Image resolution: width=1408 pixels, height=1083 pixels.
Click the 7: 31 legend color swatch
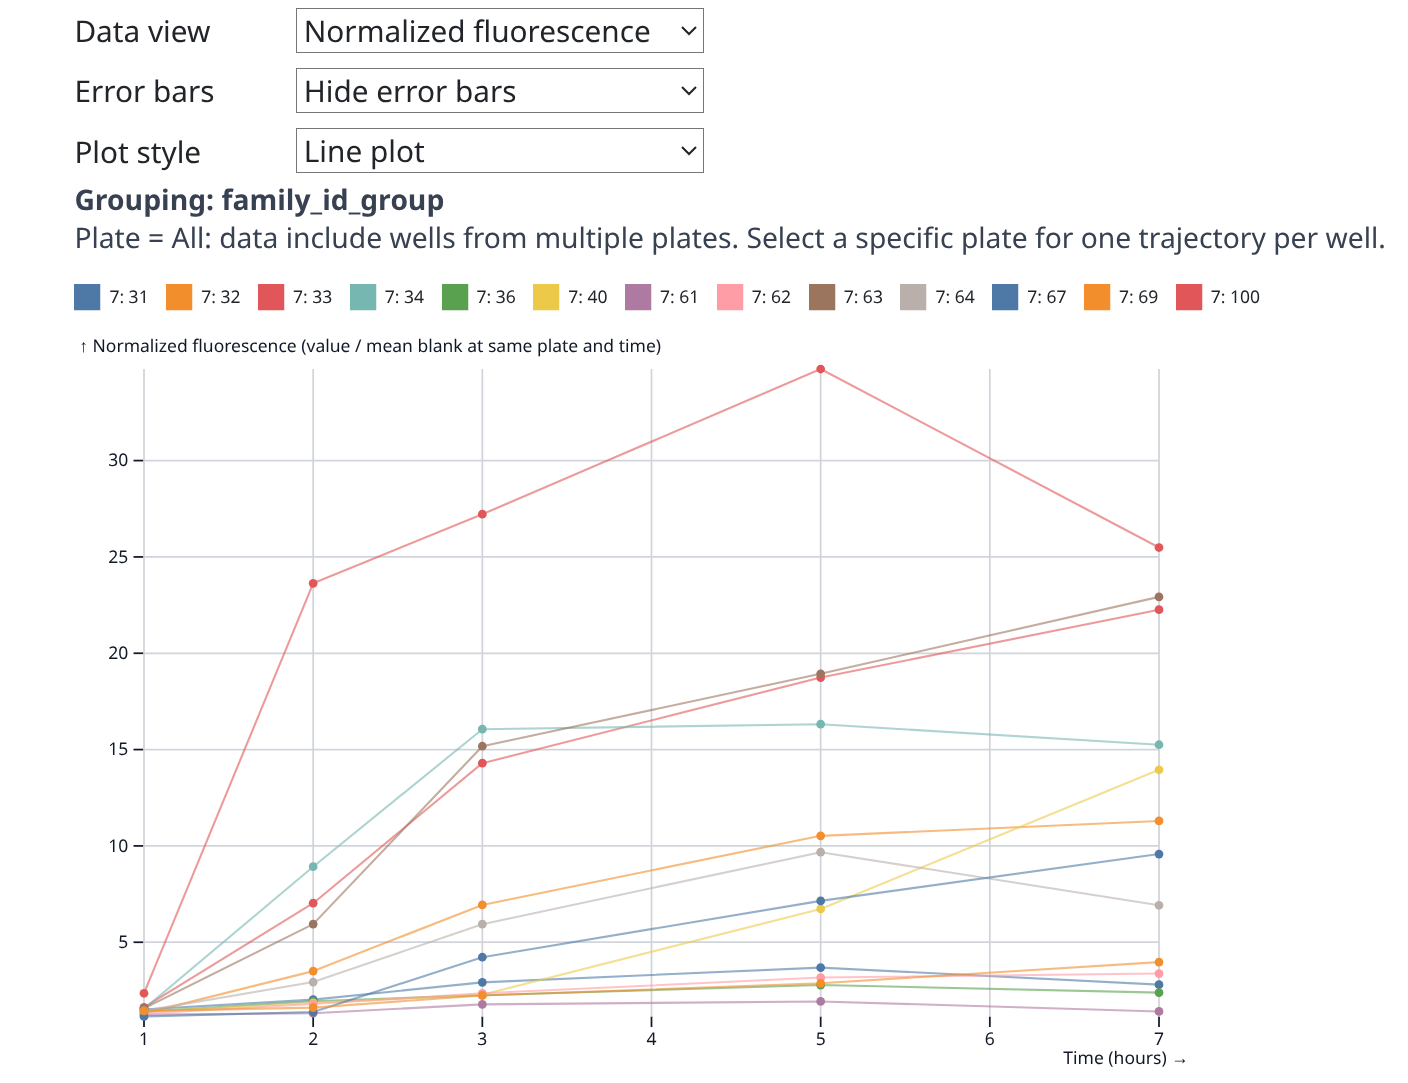click(88, 297)
